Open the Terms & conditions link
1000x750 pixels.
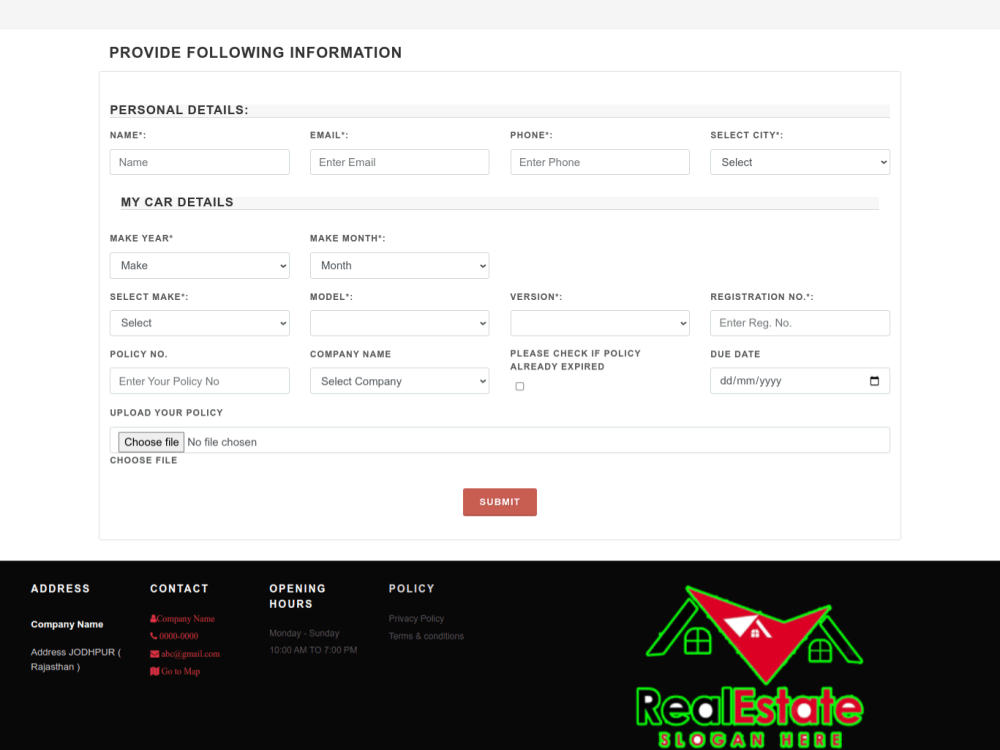(x=426, y=636)
